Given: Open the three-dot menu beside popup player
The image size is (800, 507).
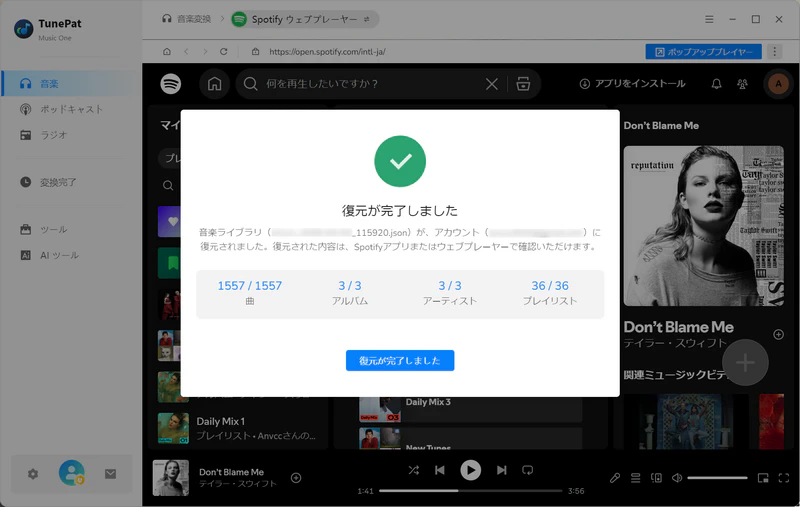Looking at the screenshot, I should tap(774, 52).
